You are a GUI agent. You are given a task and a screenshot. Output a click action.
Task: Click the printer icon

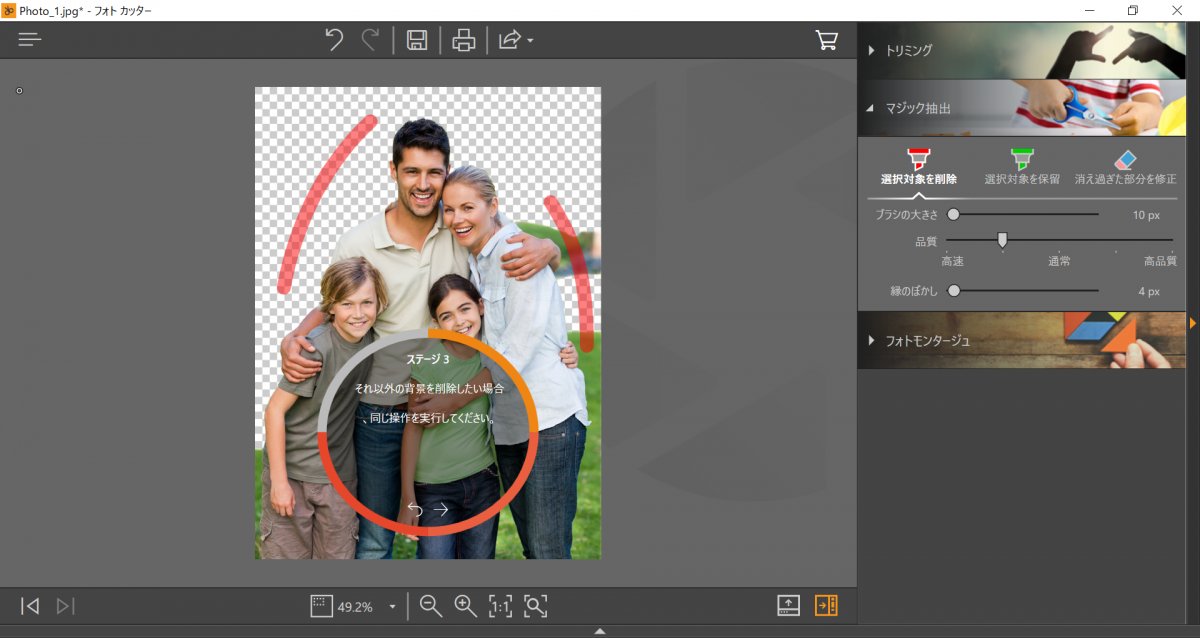[x=463, y=40]
